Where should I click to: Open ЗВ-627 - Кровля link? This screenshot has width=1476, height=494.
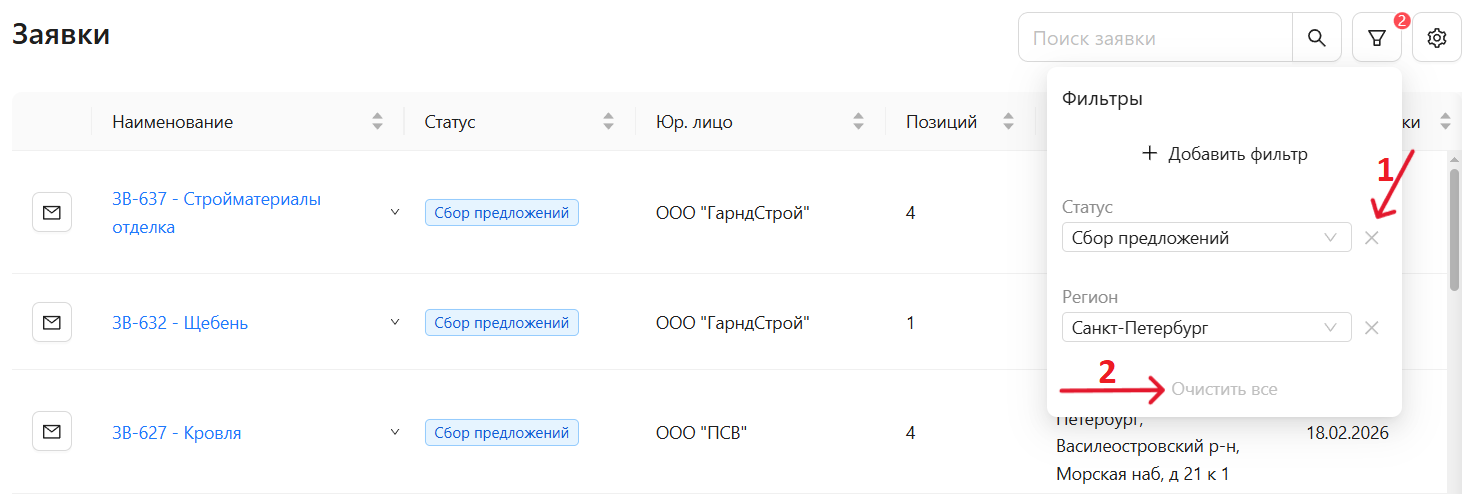176,433
